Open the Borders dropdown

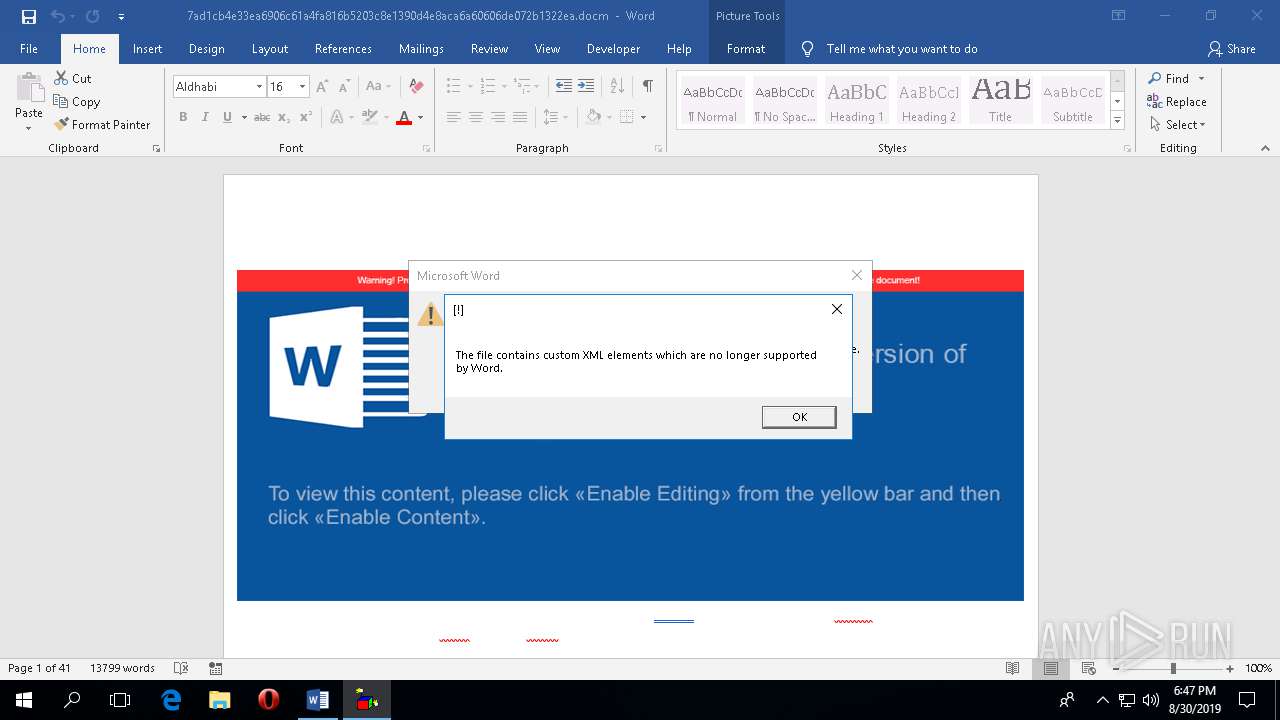tap(643, 117)
